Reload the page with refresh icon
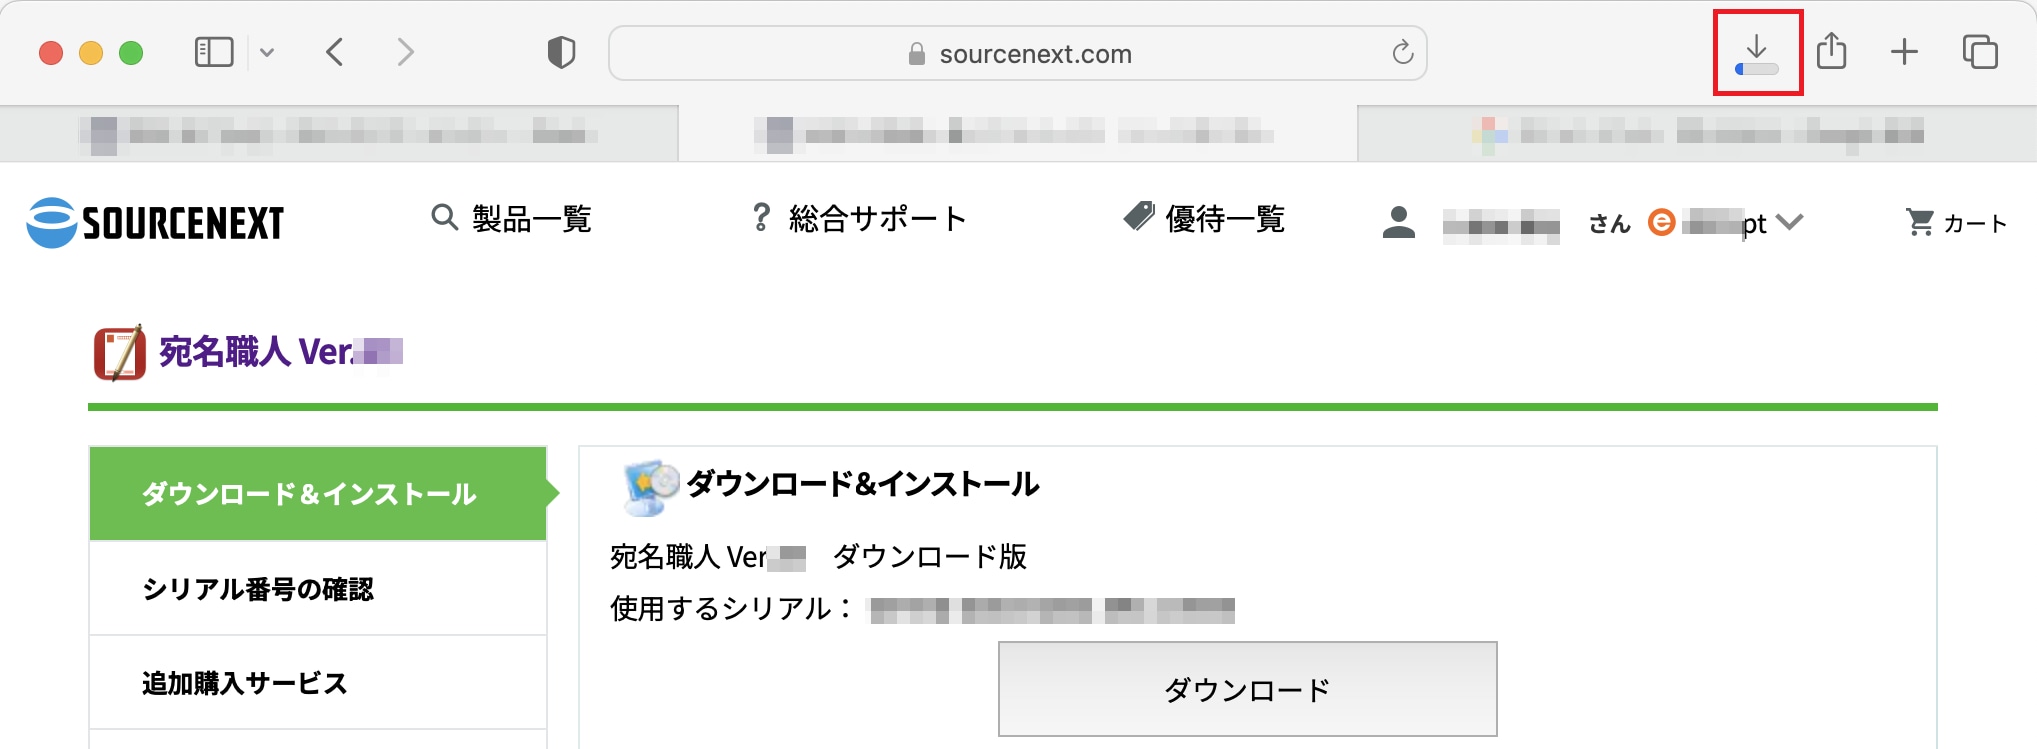This screenshot has width=2037, height=749. pyautogui.click(x=1403, y=52)
